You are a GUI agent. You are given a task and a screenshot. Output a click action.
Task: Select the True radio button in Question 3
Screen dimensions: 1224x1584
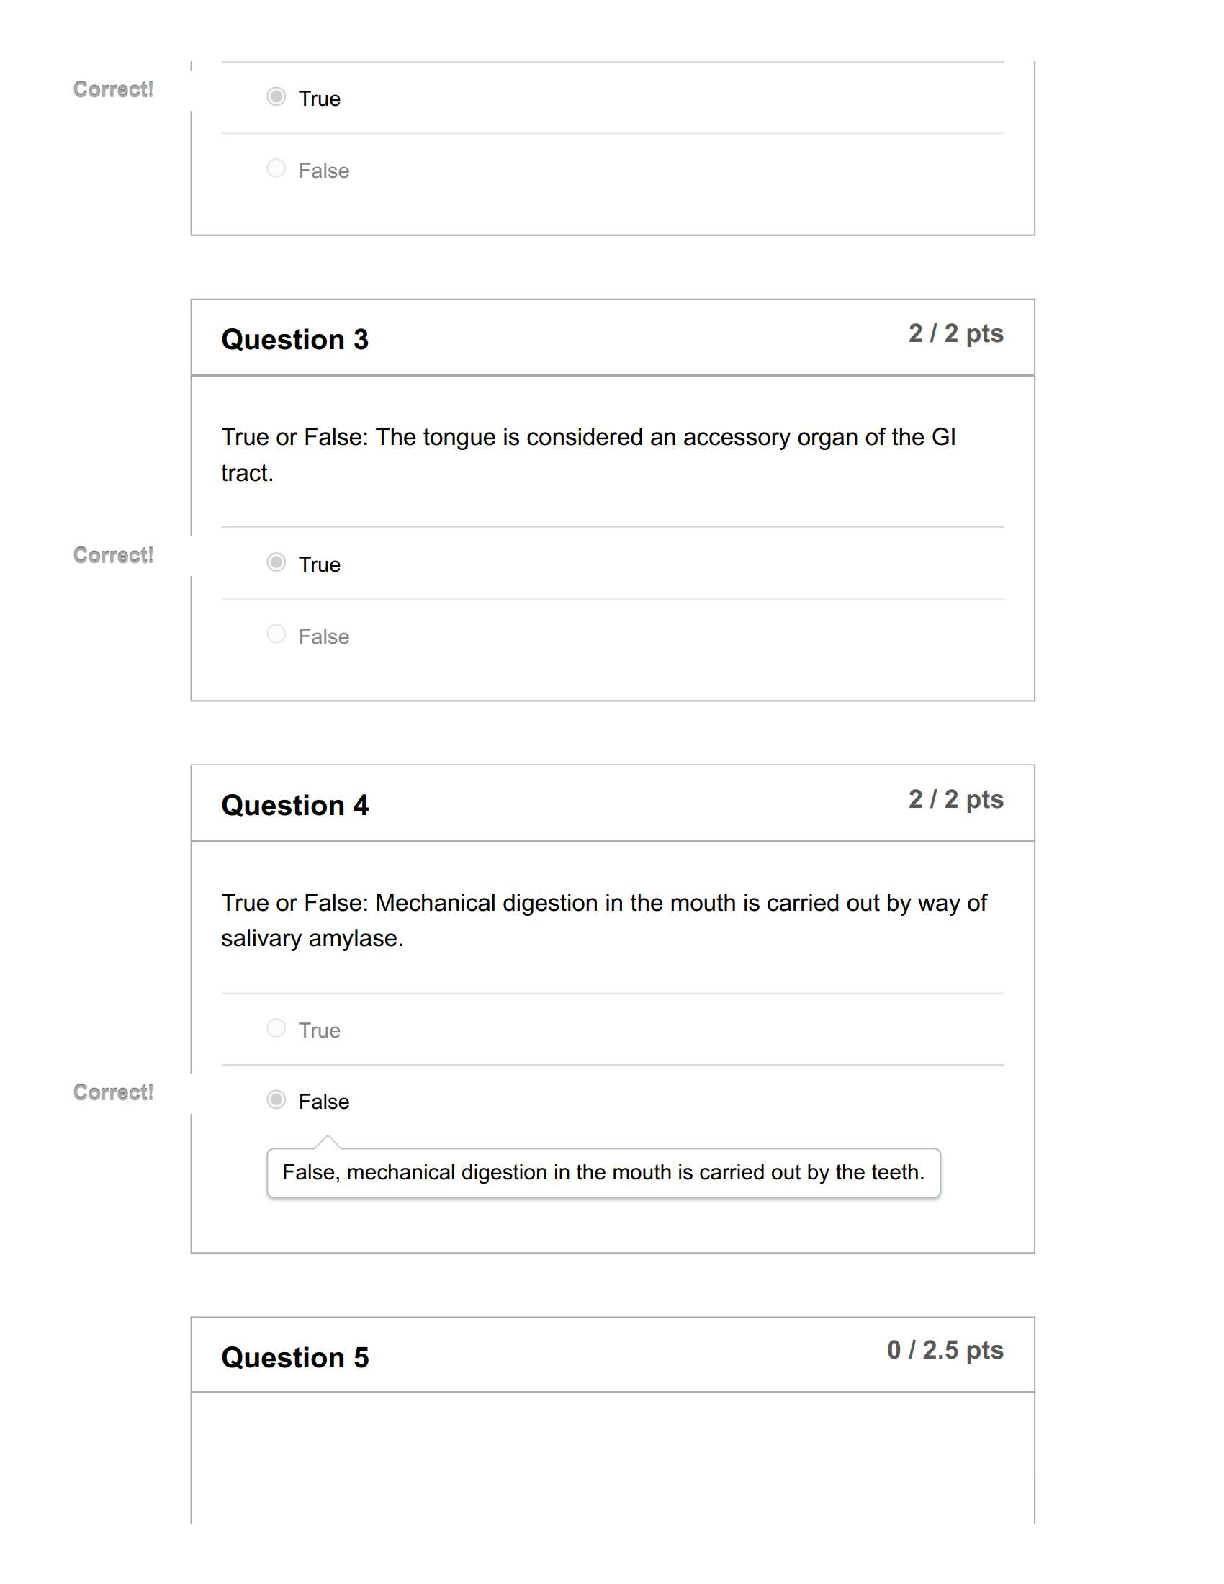point(276,563)
